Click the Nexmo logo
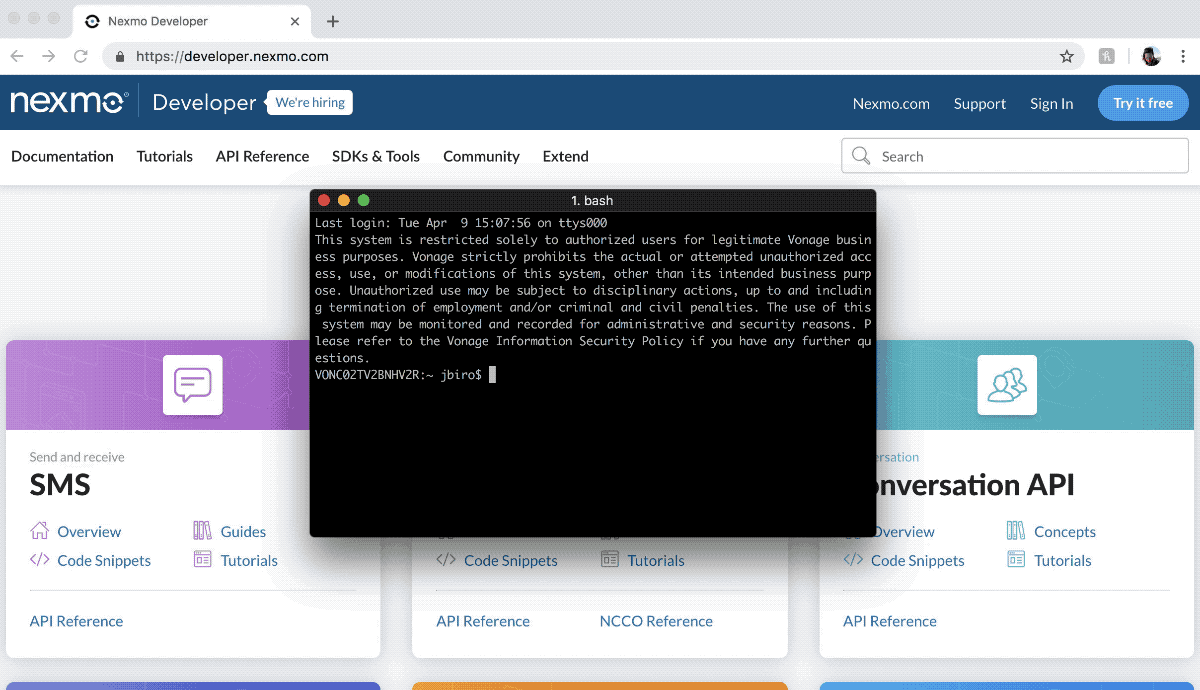The image size is (1200, 690). (x=69, y=102)
